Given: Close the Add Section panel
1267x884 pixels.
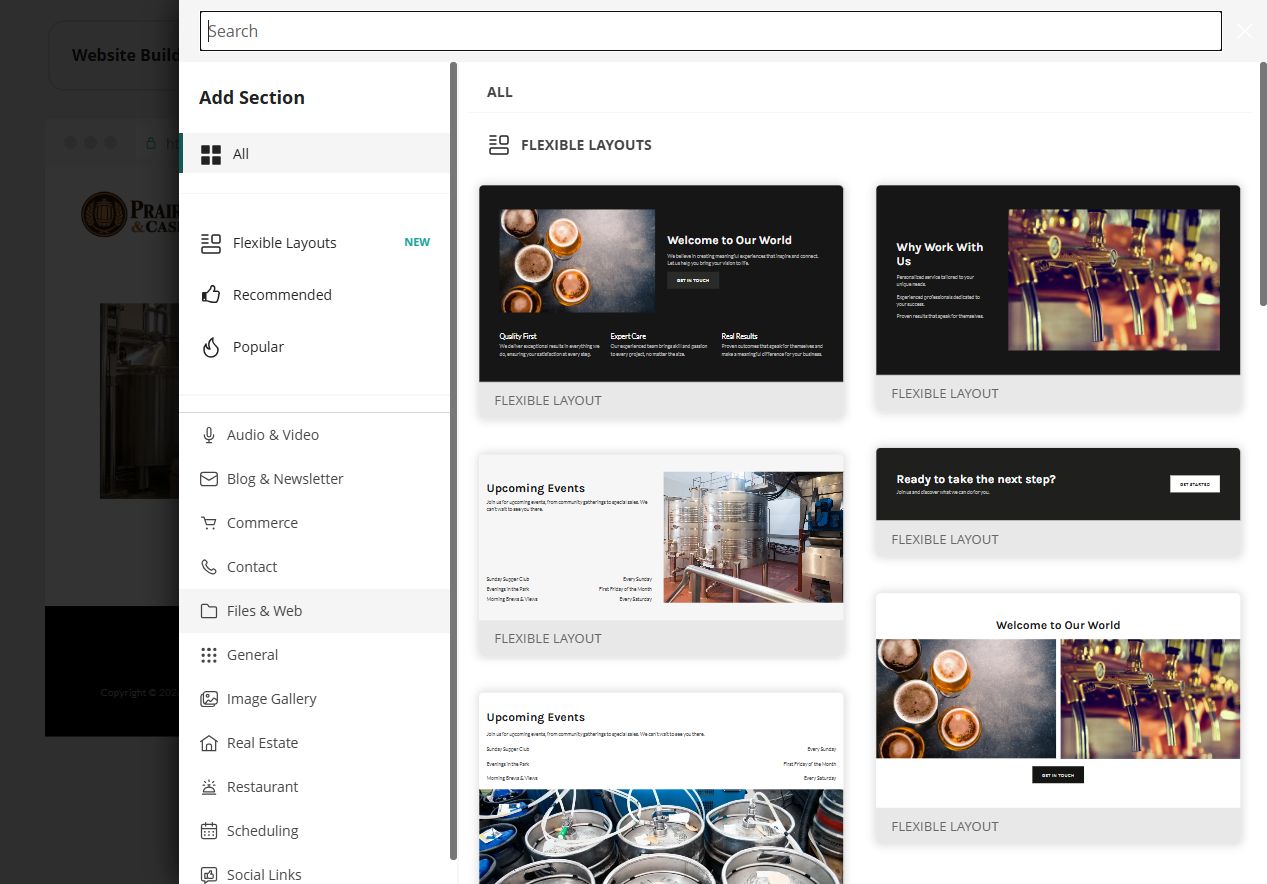Looking at the screenshot, I should pyautogui.click(x=1245, y=31).
